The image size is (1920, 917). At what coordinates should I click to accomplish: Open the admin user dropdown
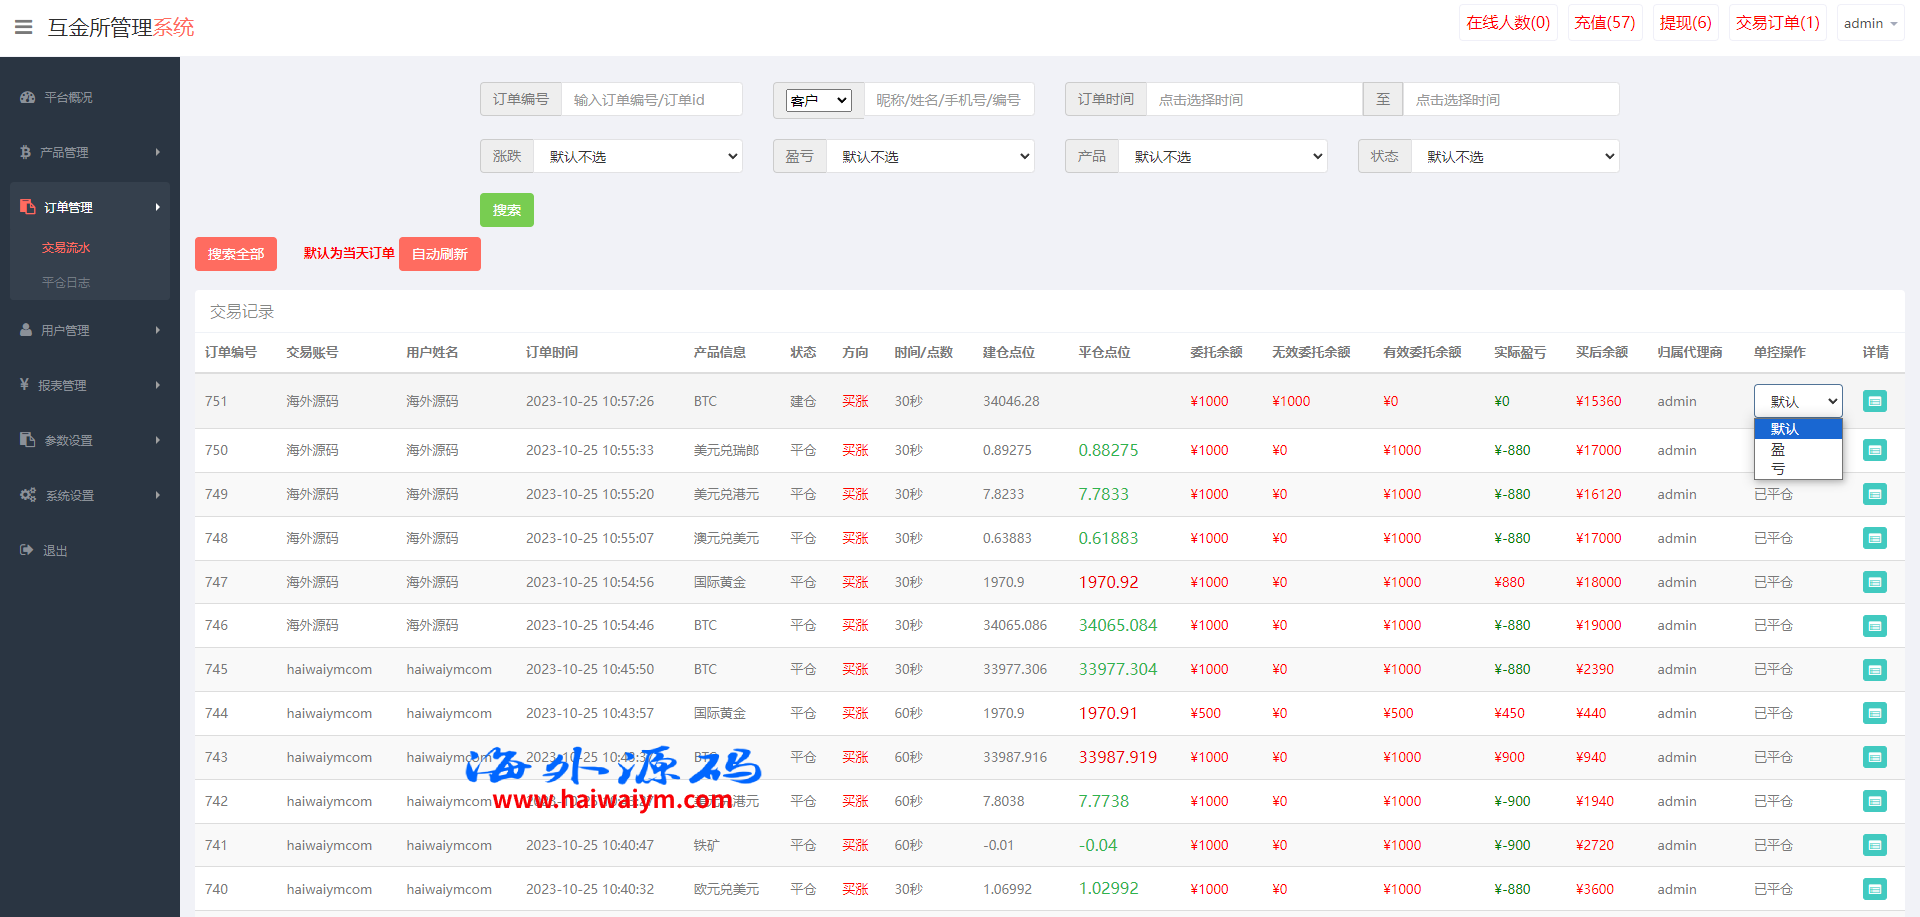point(1869,23)
